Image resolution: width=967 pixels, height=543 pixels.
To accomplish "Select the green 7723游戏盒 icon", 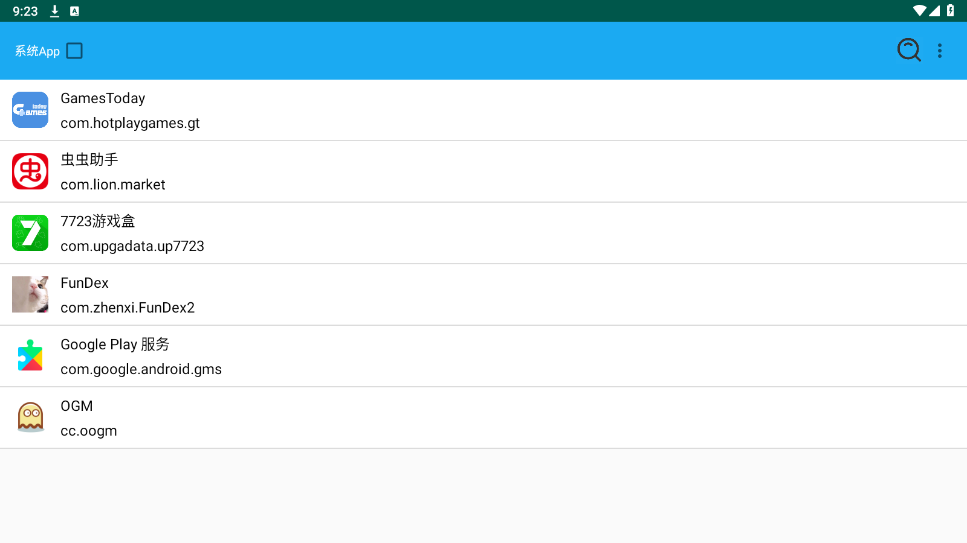I will tap(30, 233).
